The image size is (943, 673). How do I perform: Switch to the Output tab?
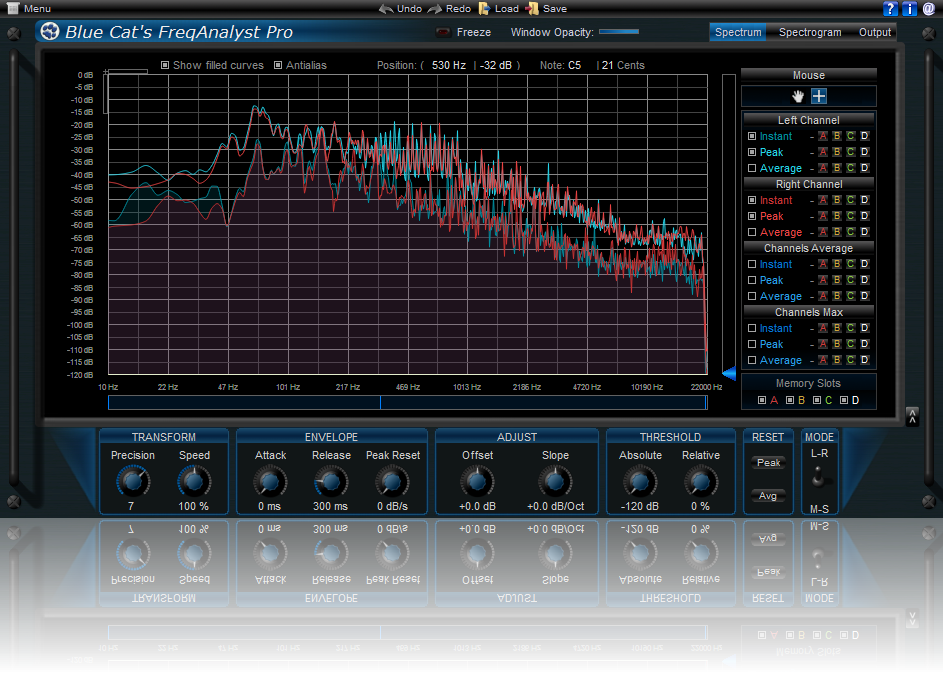pyautogui.click(x=875, y=32)
